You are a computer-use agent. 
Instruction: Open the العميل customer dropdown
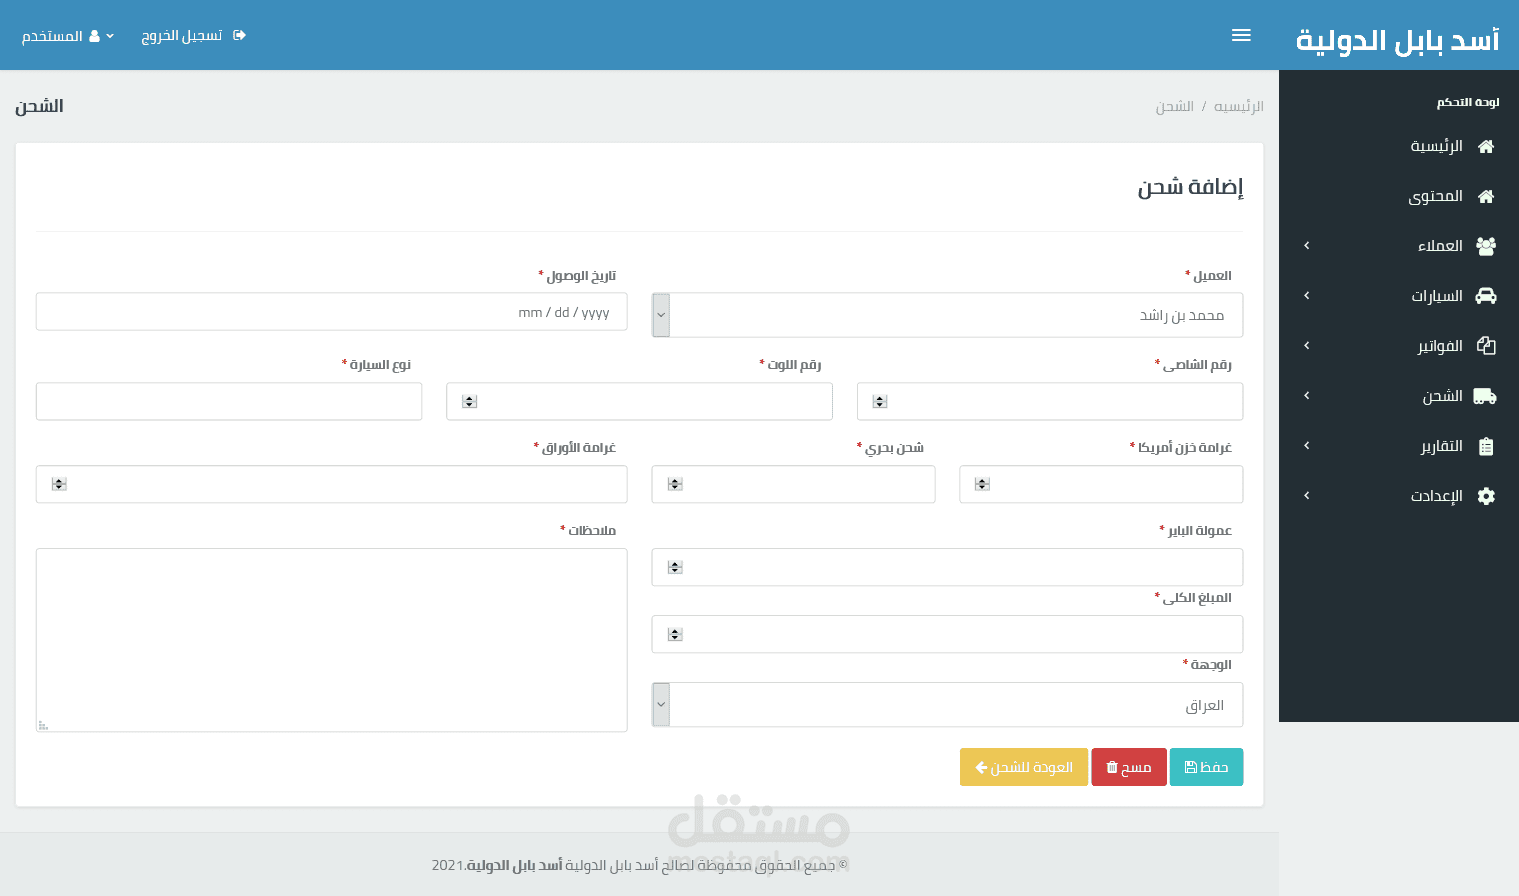pos(947,315)
